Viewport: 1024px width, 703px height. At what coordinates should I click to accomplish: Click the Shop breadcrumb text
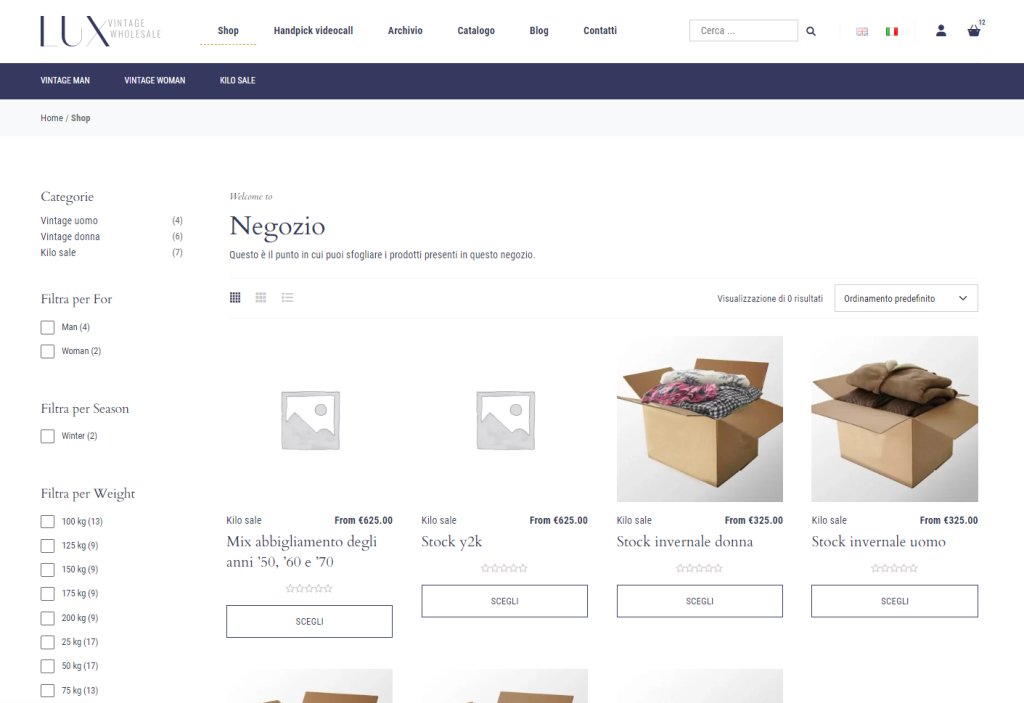click(80, 118)
